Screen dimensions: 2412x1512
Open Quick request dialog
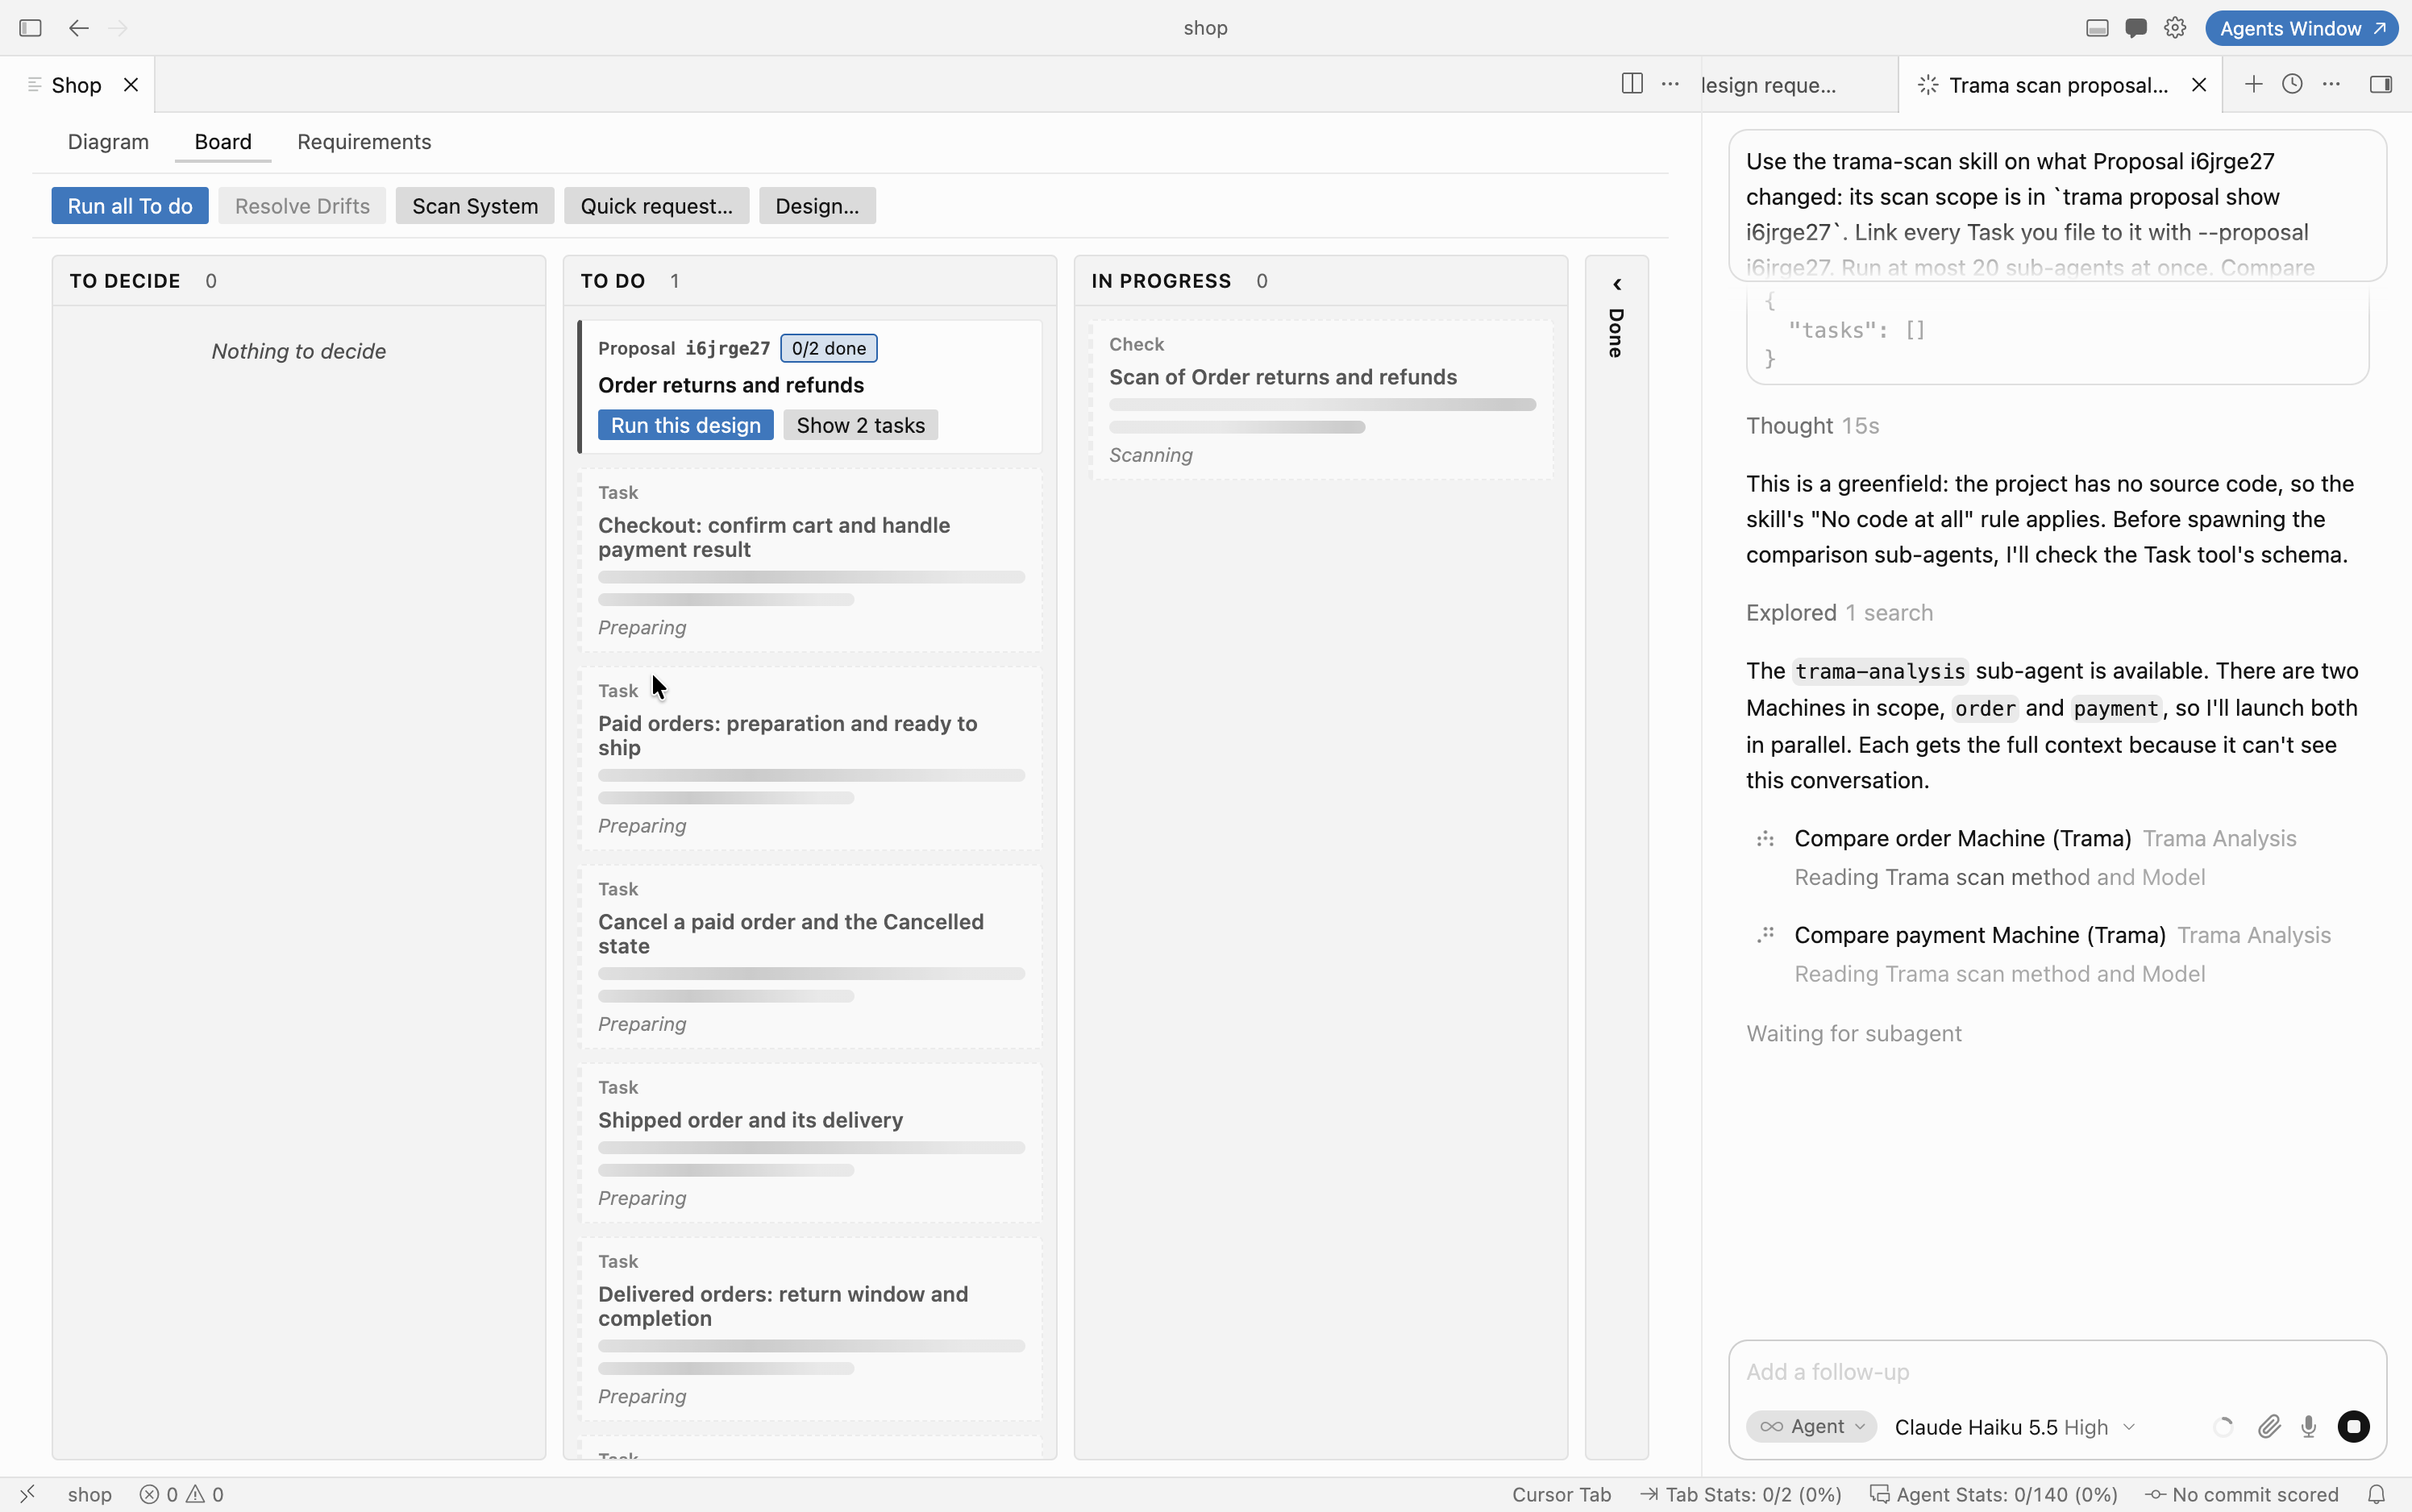(x=656, y=206)
